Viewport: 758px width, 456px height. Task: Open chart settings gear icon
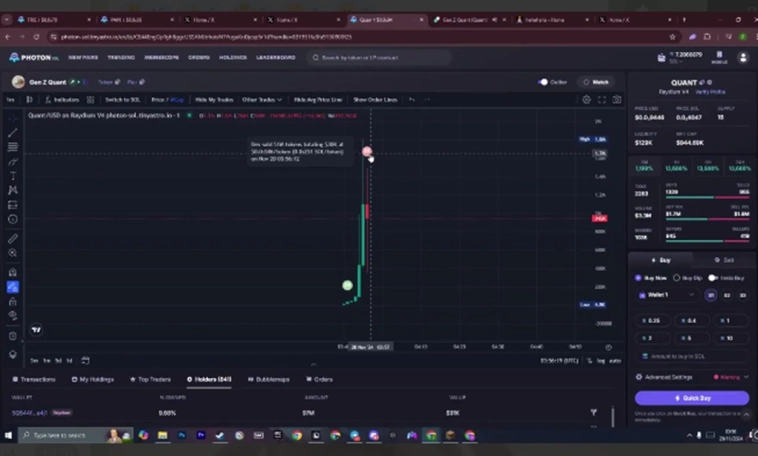point(587,100)
